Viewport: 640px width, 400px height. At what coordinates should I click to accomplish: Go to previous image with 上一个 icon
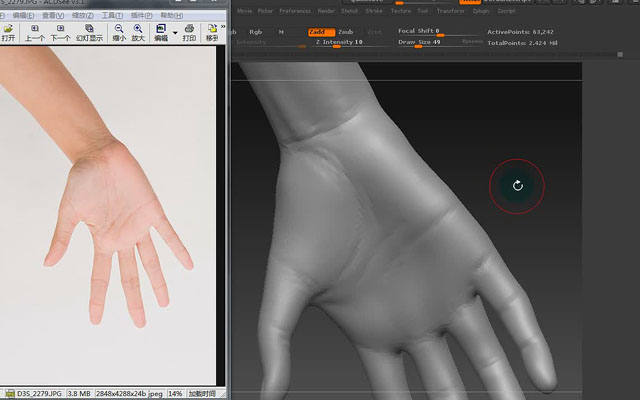tap(35, 33)
